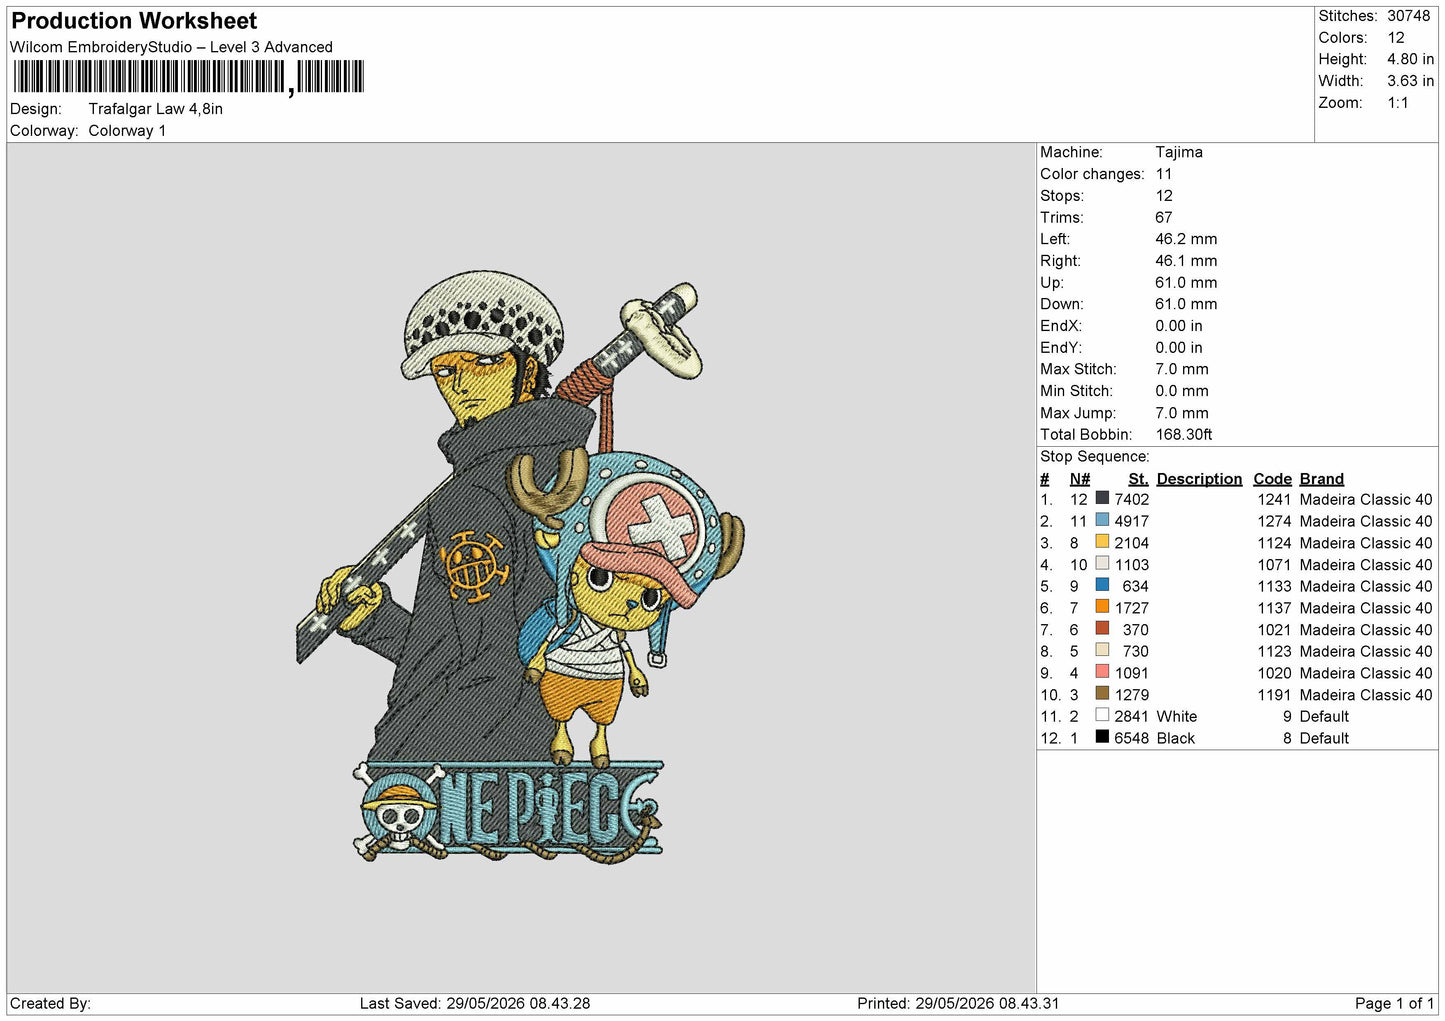Click the light blue swatch for stop 2
The height and width of the screenshot is (1021, 1445).
[x=1102, y=520]
